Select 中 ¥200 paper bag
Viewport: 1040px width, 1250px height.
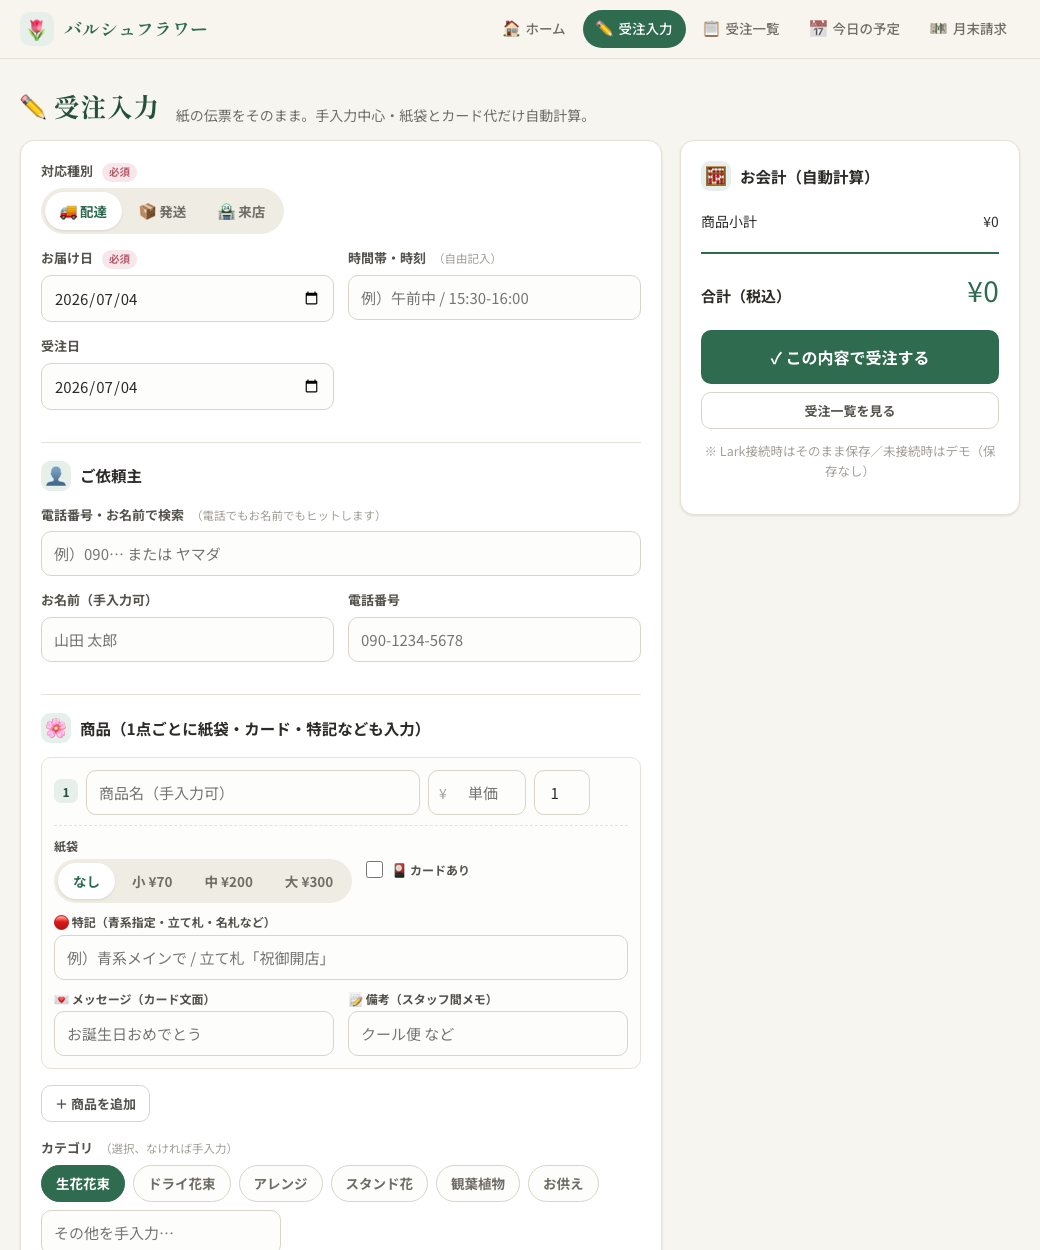(229, 882)
